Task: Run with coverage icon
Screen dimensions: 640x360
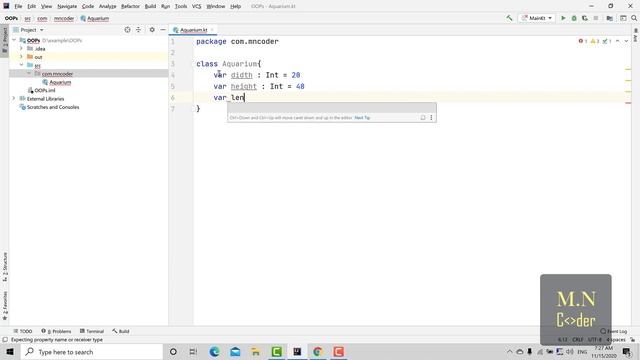Action: (x=585, y=18)
